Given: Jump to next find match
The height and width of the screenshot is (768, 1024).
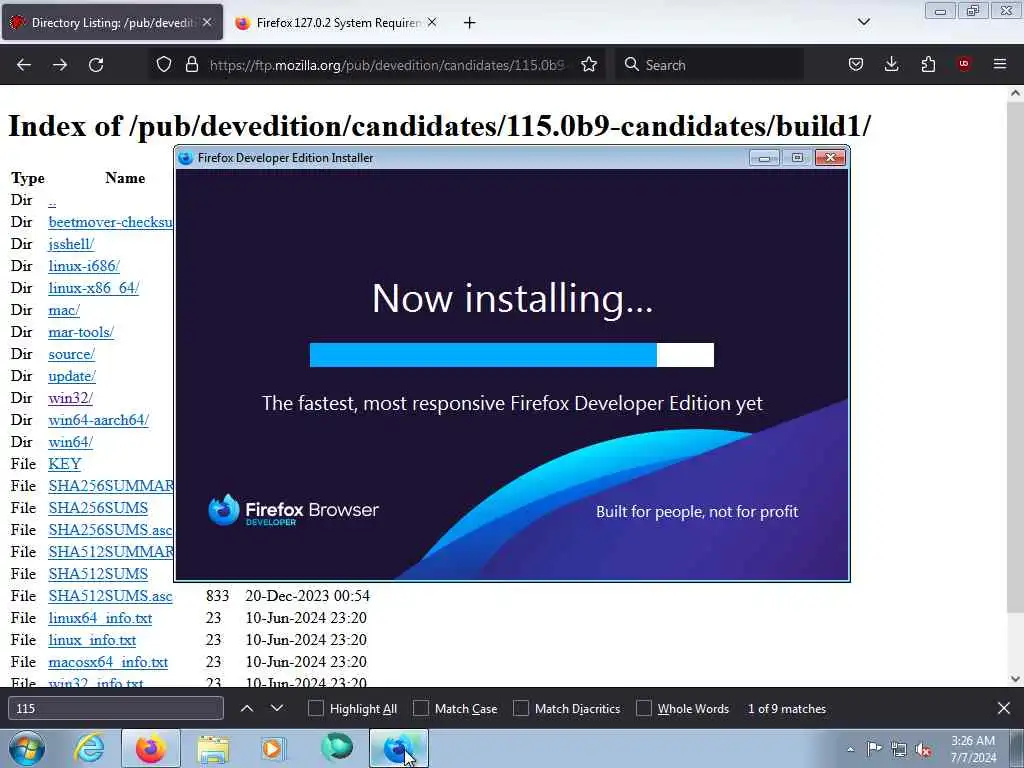Looking at the screenshot, I should pos(277,708).
